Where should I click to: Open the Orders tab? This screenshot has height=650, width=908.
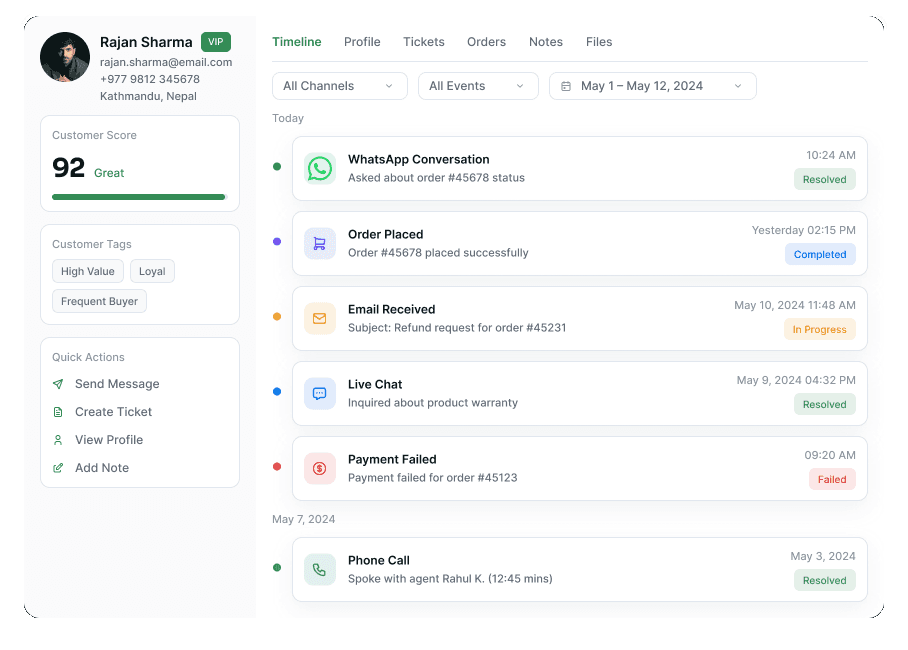tap(486, 42)
